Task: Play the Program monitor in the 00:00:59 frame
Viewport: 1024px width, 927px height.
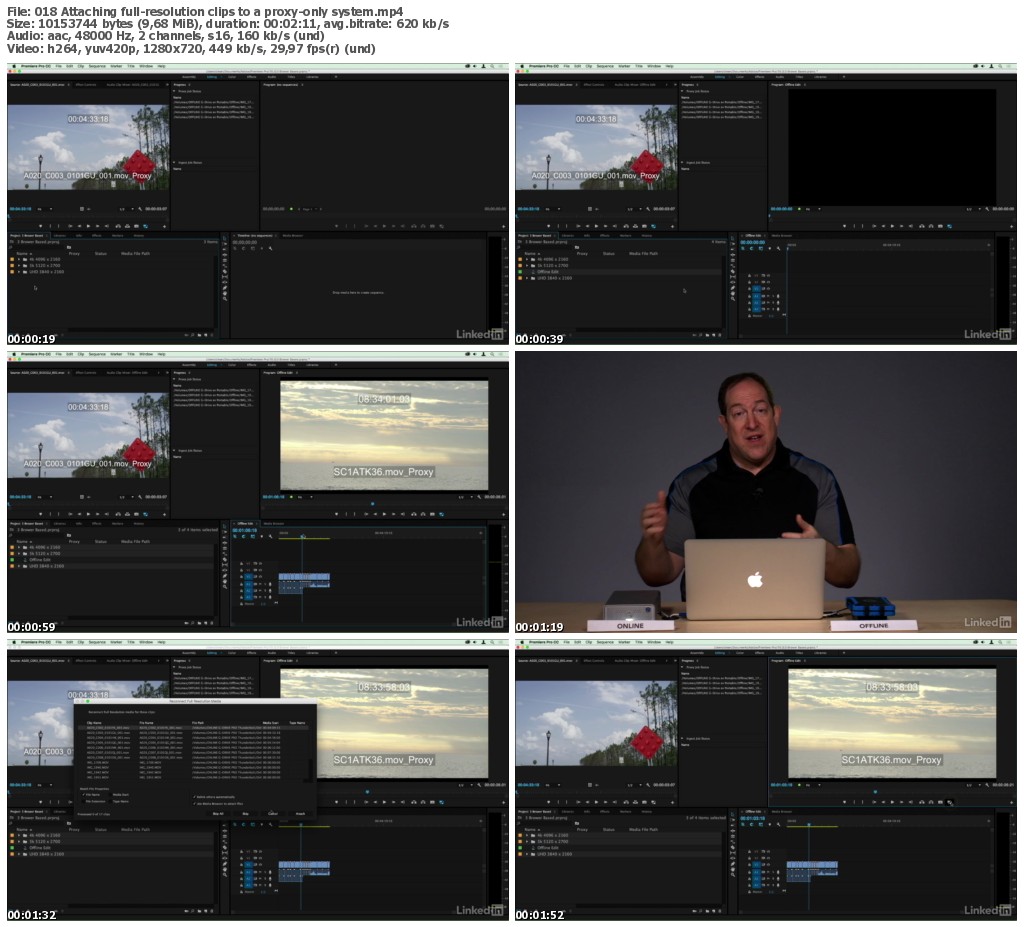Action: [x=384, y=514]
